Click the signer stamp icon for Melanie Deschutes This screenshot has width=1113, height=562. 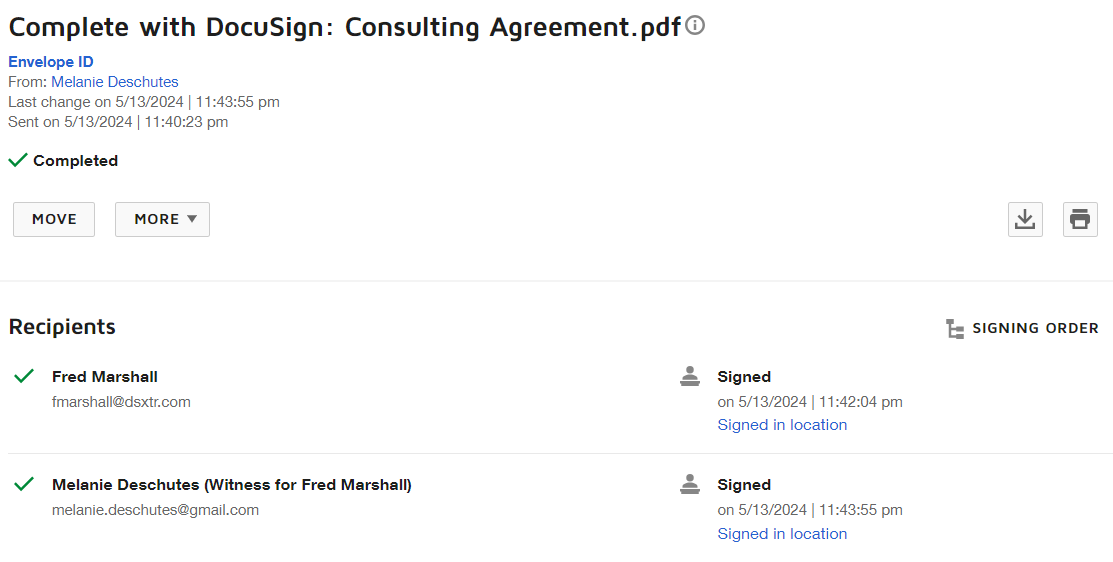[x=689, y=484]
